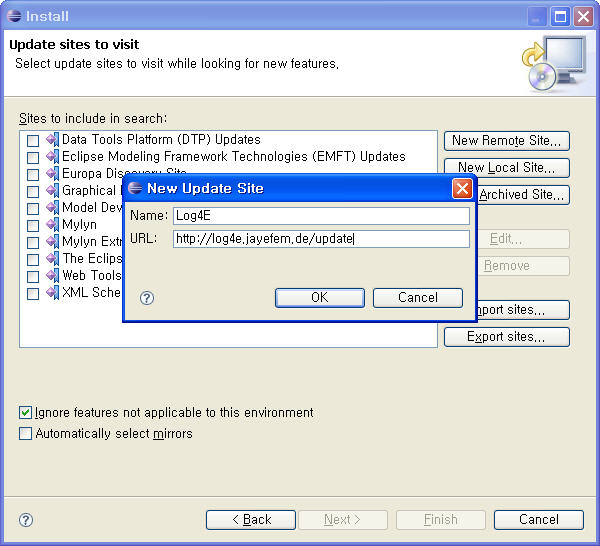Click the Import sites button

pyautogui.click(x=523, y=310)
